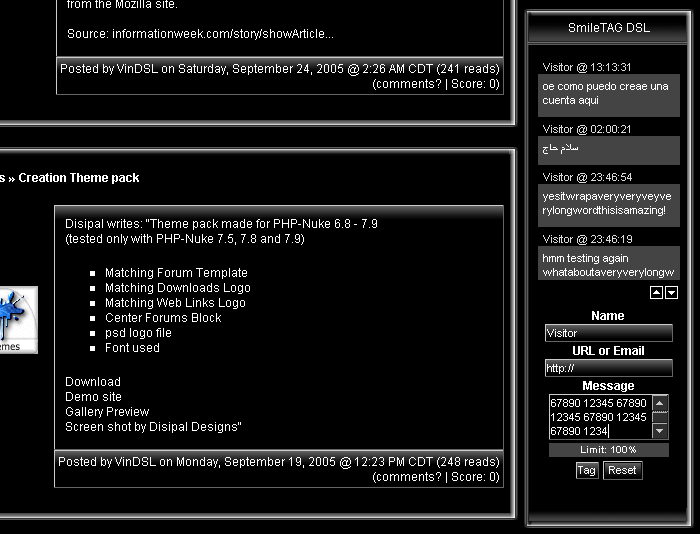700x534 pixels.
Task: Click inside the Message text area
Action: click(600, 417)
